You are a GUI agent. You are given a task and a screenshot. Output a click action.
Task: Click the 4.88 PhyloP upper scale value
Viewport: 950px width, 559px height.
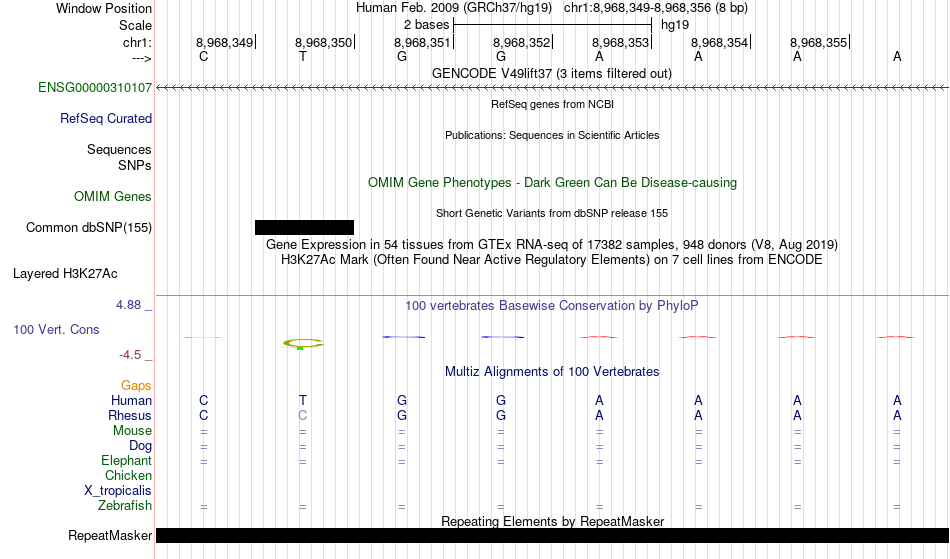(x=128, y=305)
